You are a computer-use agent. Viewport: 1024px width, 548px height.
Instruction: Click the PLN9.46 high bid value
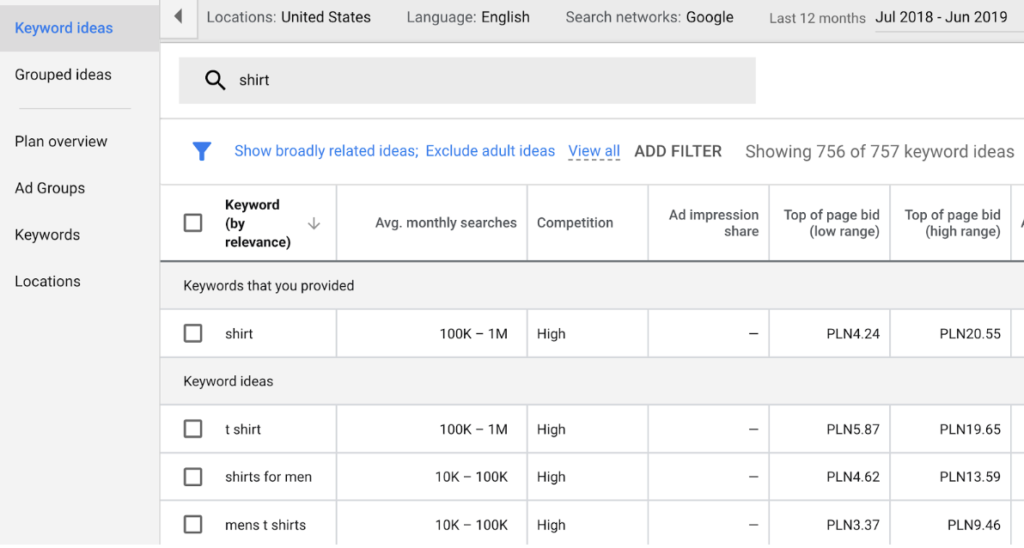974,524
